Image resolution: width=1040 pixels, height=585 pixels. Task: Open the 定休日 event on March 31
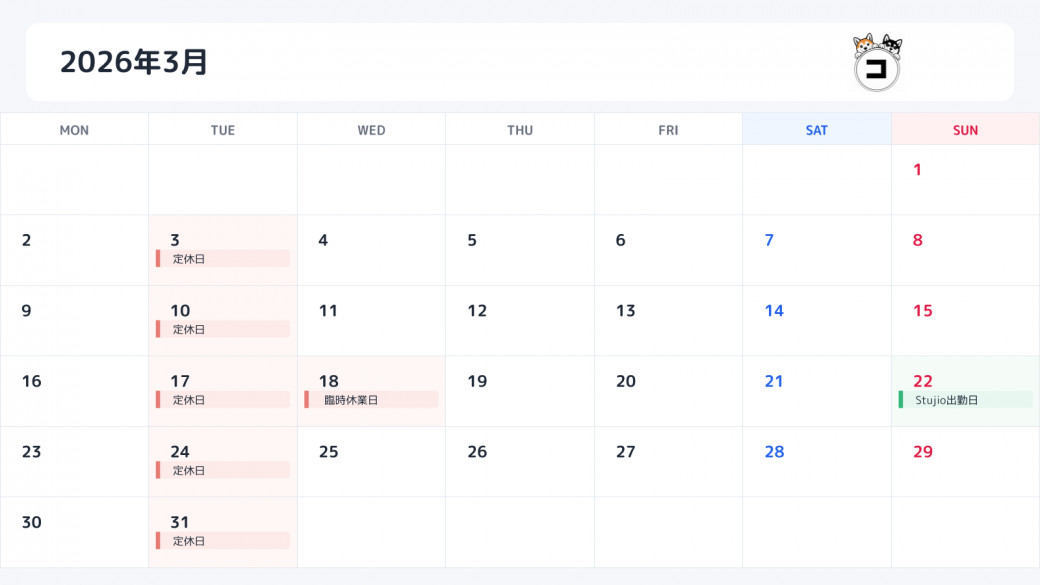[223, 541]
